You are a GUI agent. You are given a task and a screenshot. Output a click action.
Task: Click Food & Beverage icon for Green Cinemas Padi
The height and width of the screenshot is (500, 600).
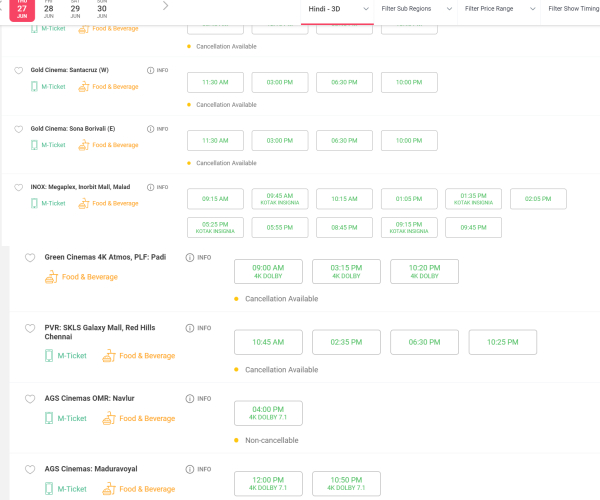coord(51,277)
